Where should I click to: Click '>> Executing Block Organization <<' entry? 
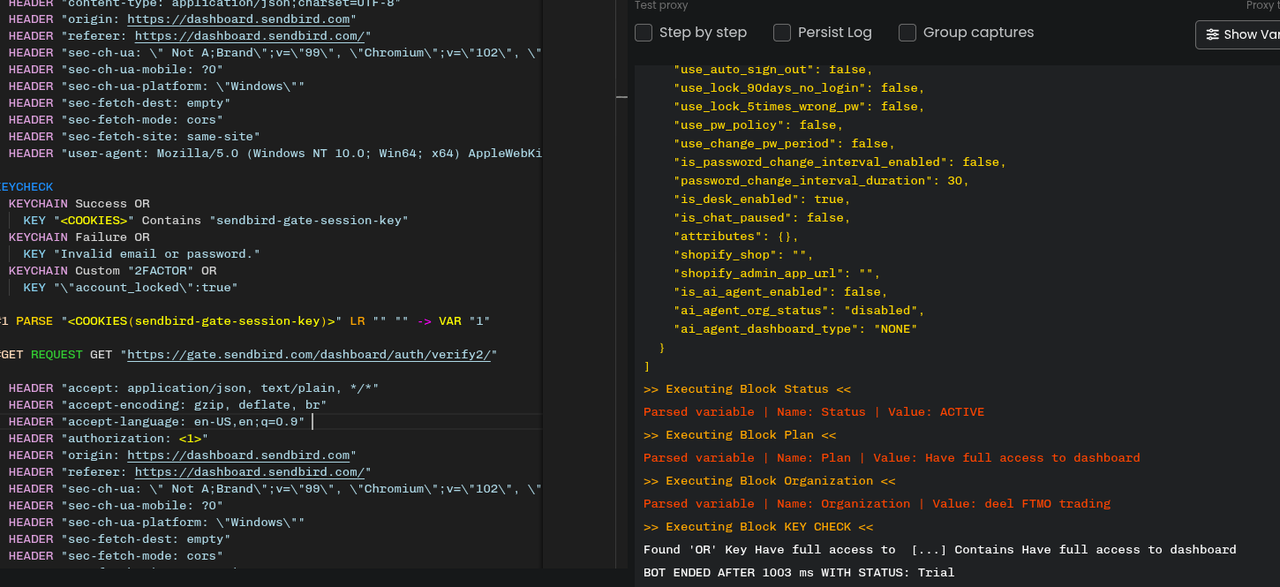click(769, 481)
